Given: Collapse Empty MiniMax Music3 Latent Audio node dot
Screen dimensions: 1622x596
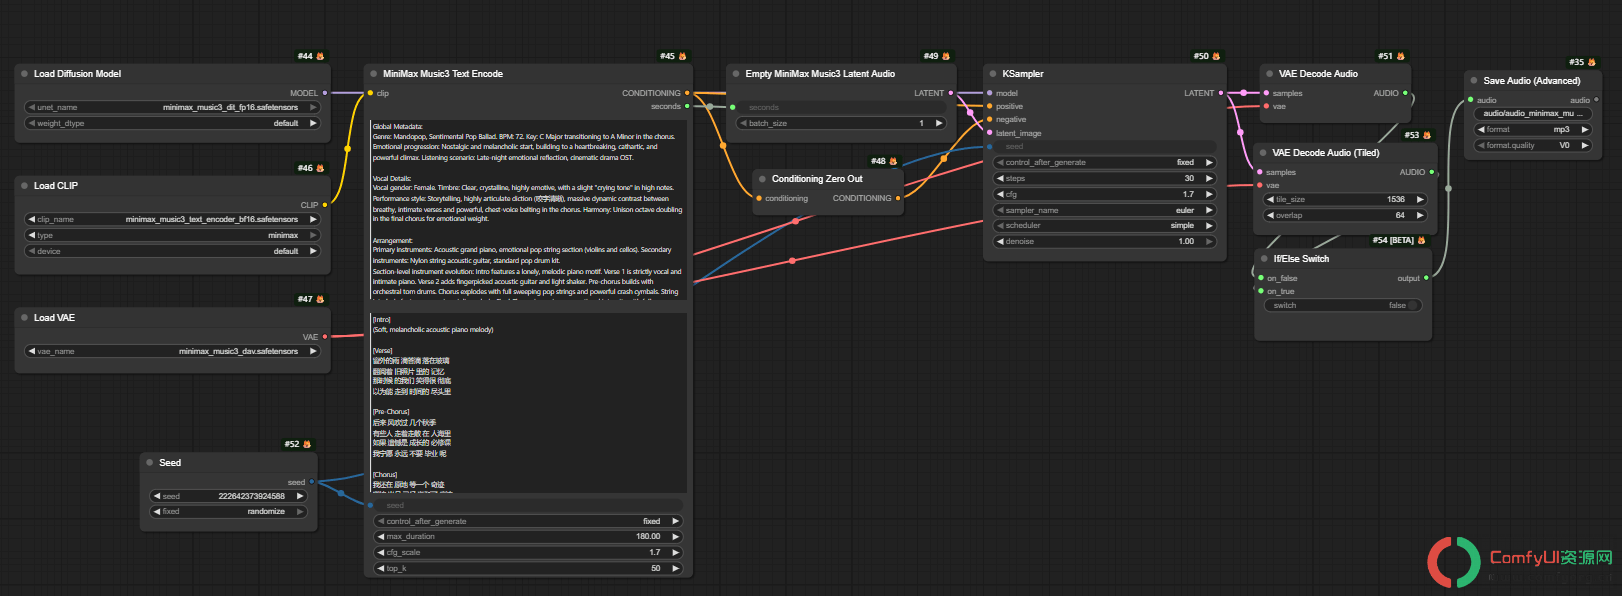Looking at the screenshot, I should [736, 74].
